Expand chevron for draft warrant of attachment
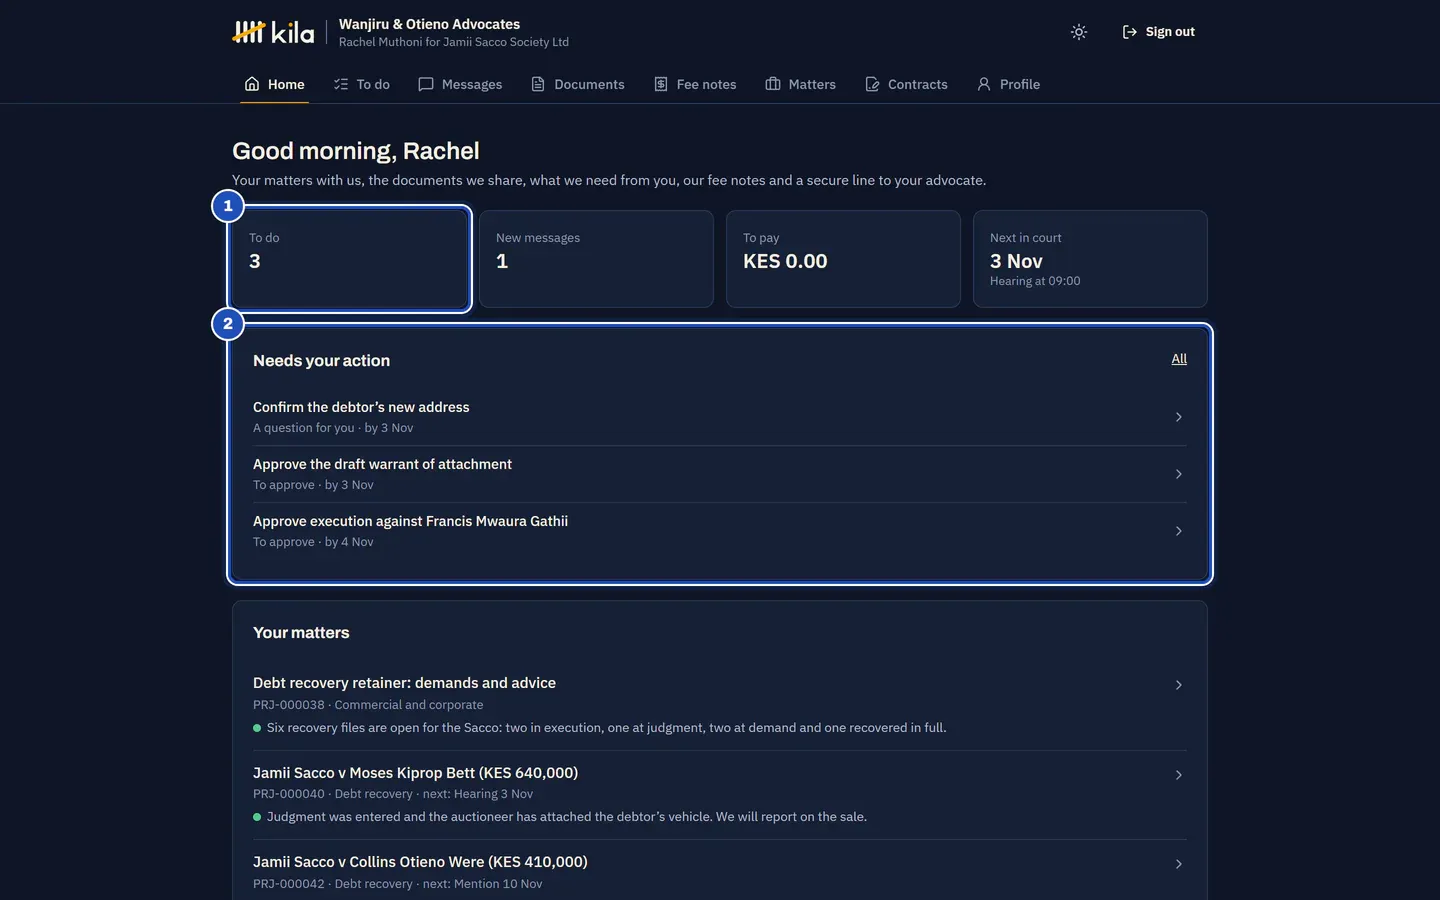The width and height of the screenshot is (1440, 900). pyautogui.click(x=1179, y=474)
